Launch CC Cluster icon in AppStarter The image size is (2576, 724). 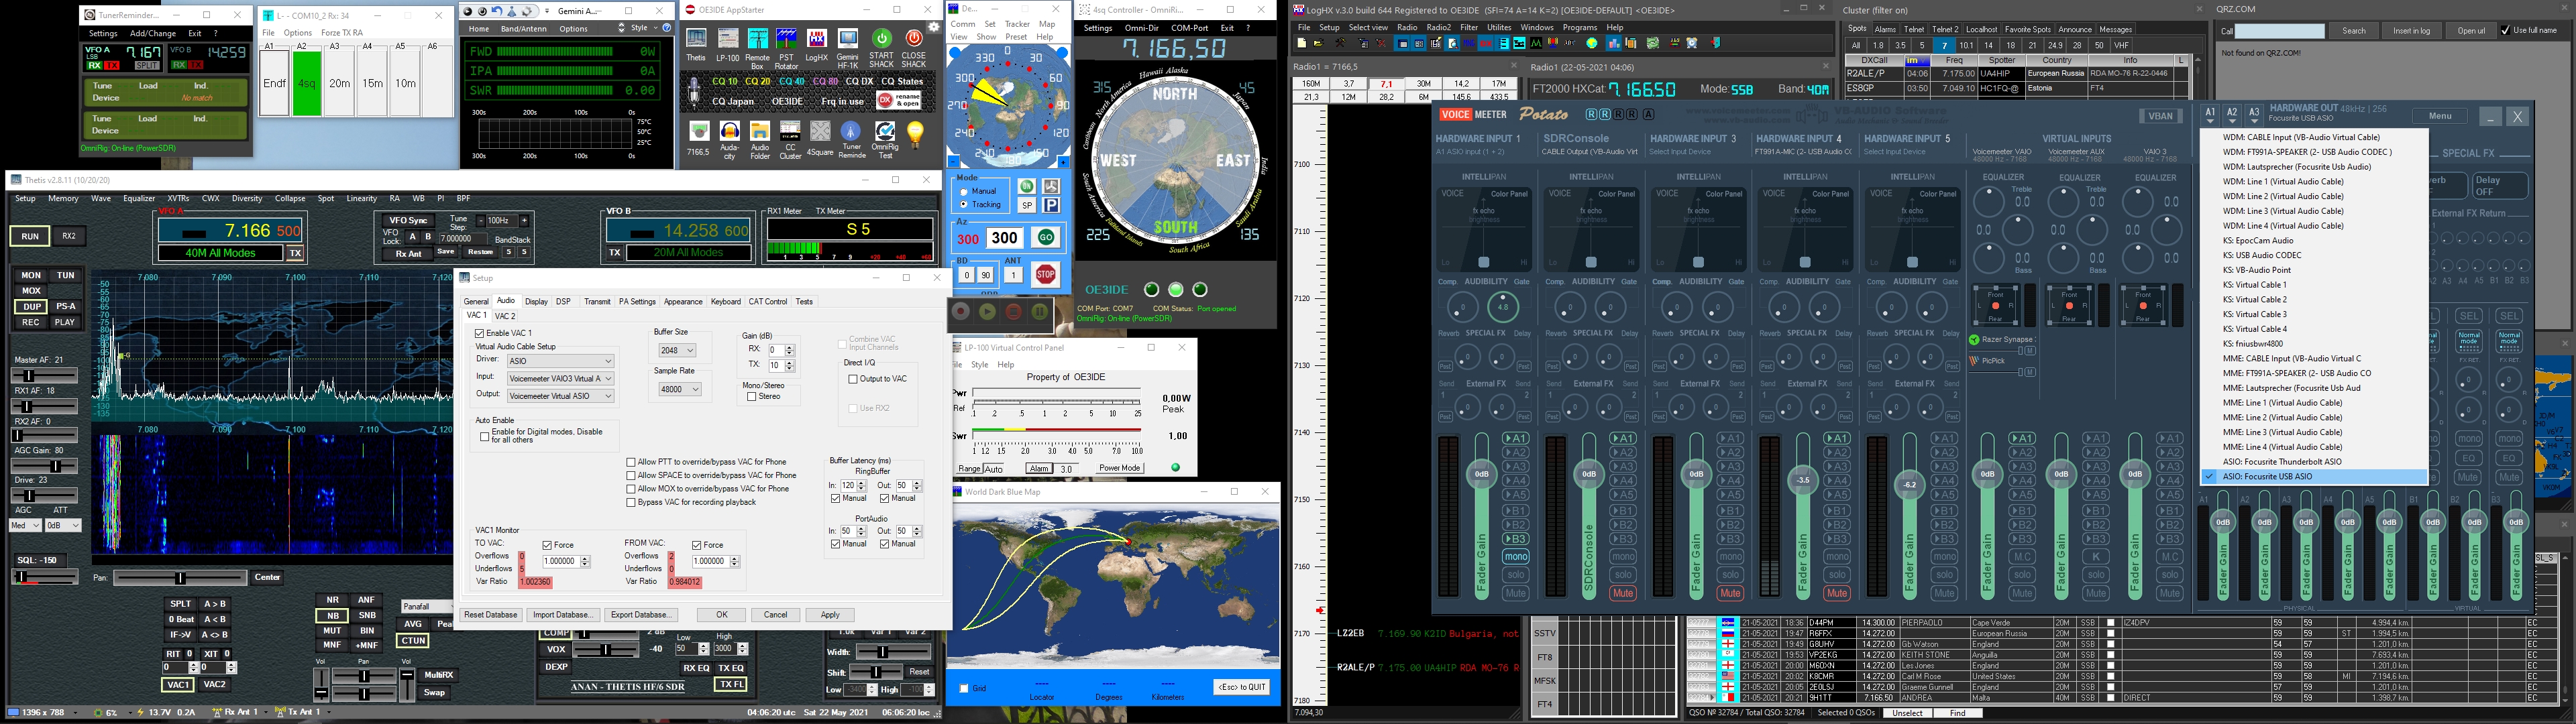point(790,131)
